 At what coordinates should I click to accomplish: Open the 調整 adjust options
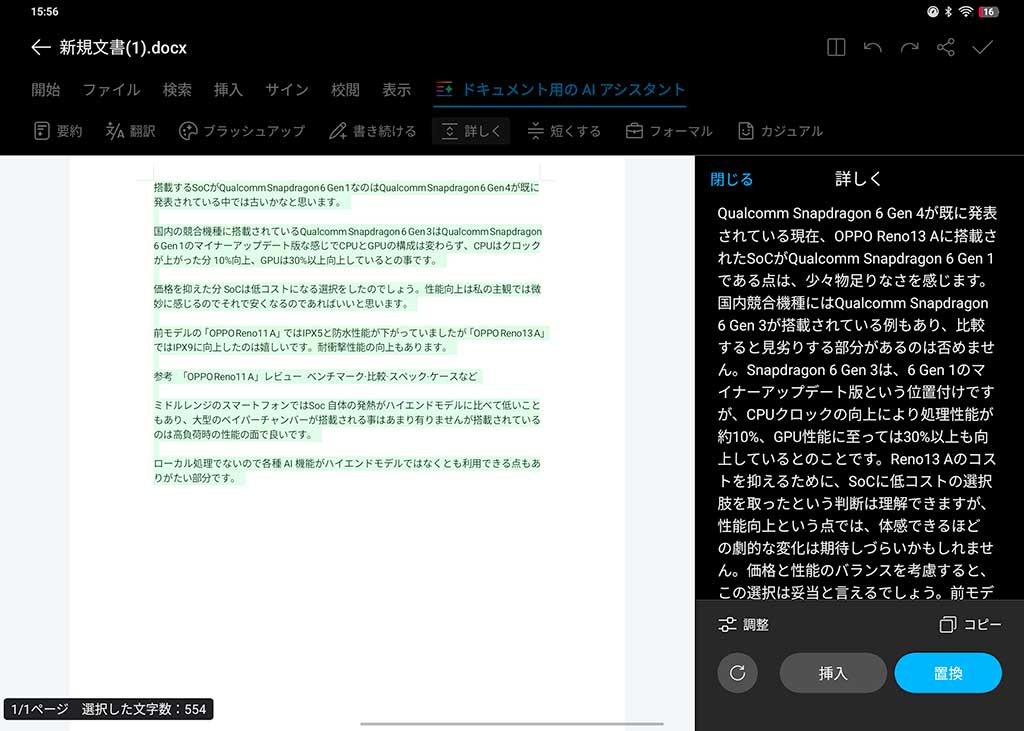(743, 625)
